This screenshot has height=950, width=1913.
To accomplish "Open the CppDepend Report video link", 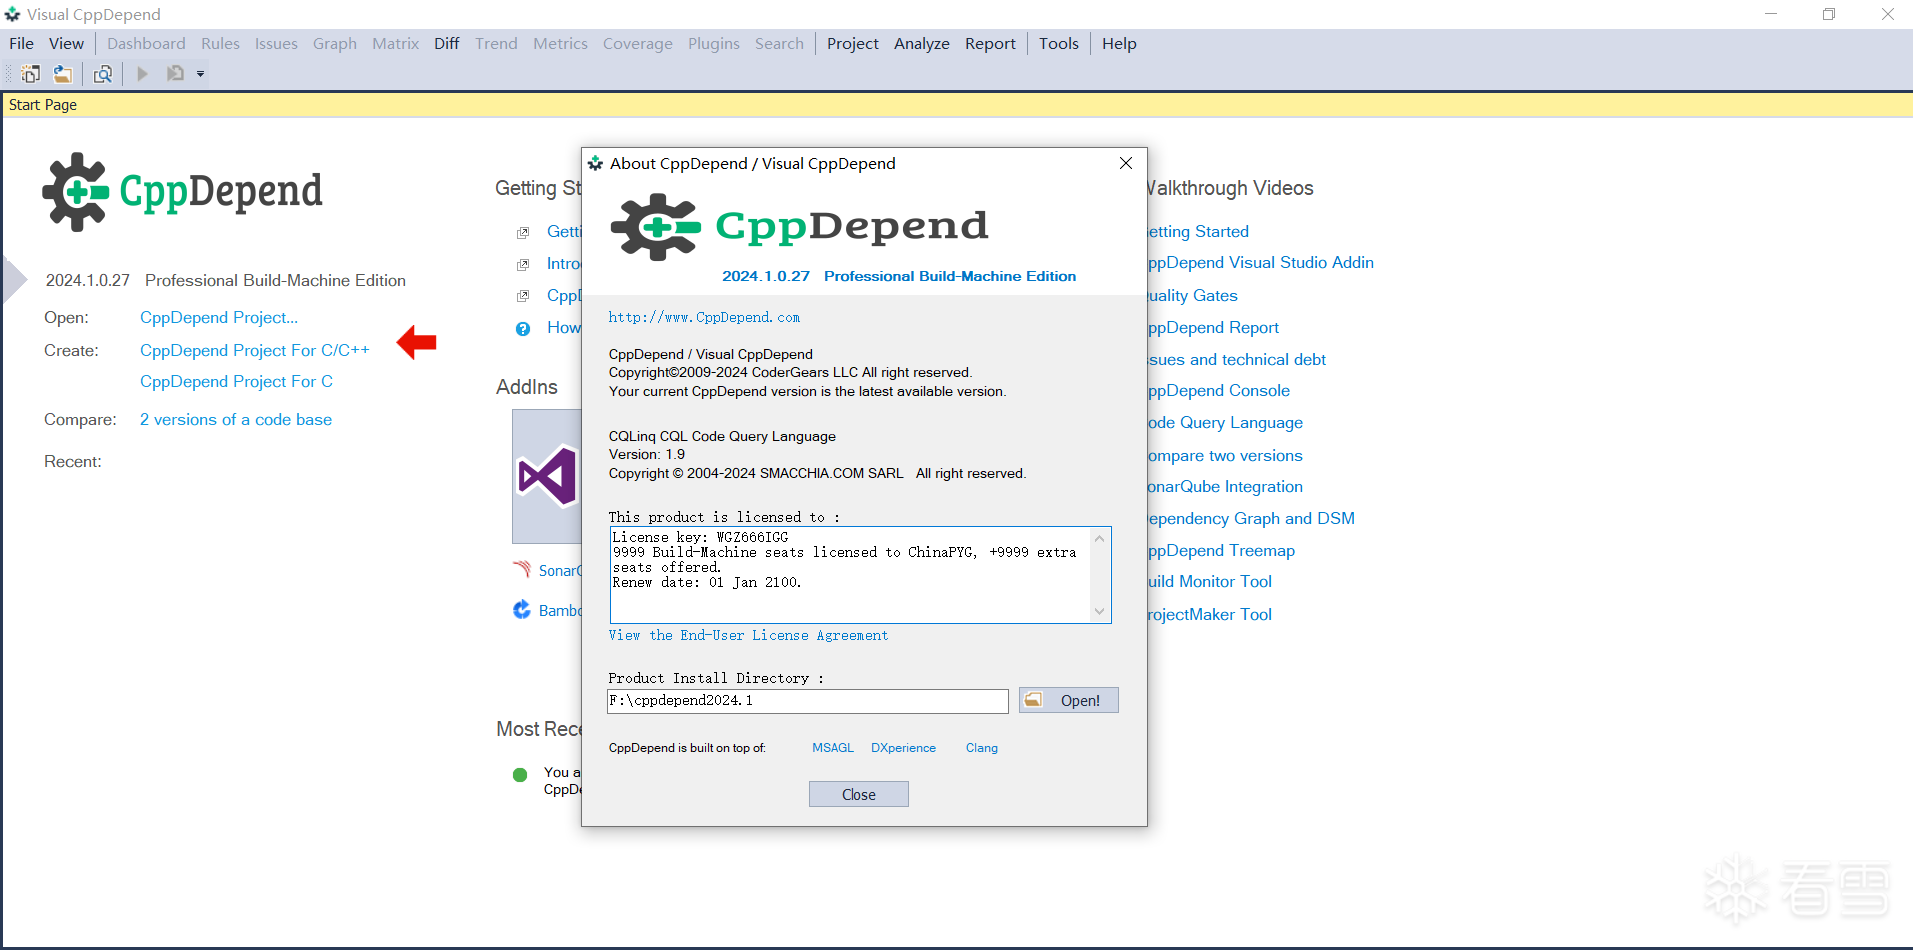I will [1214, 328].
